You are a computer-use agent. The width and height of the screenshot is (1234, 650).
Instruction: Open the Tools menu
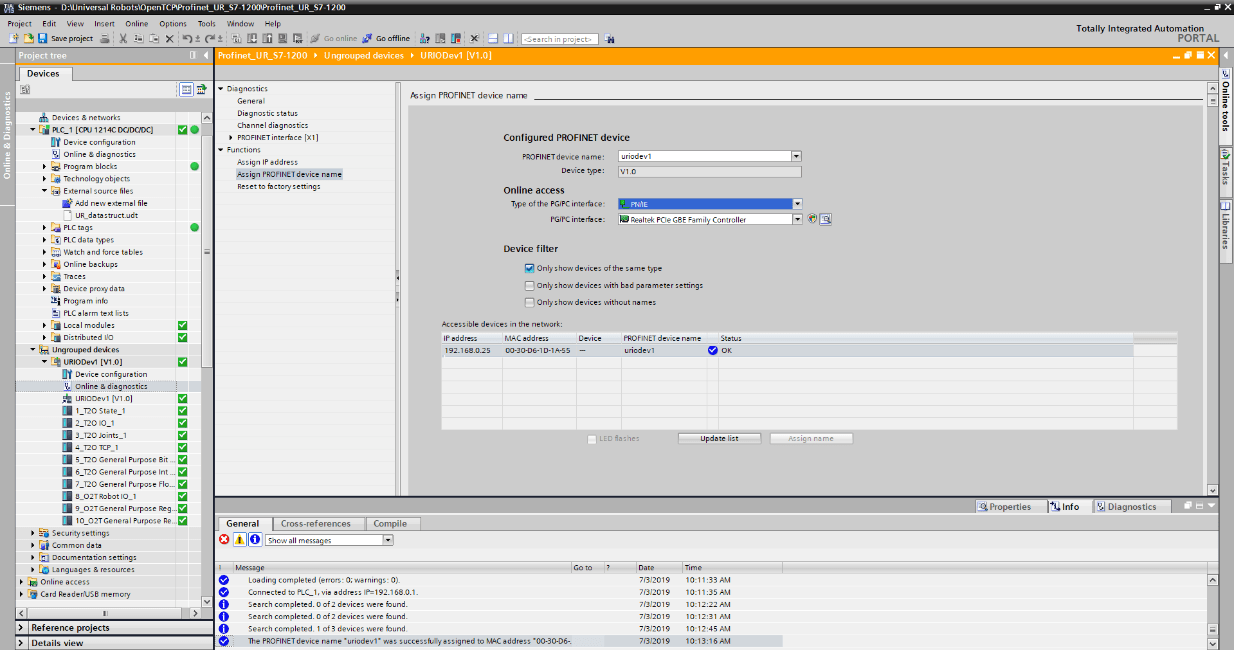[206, 23]
